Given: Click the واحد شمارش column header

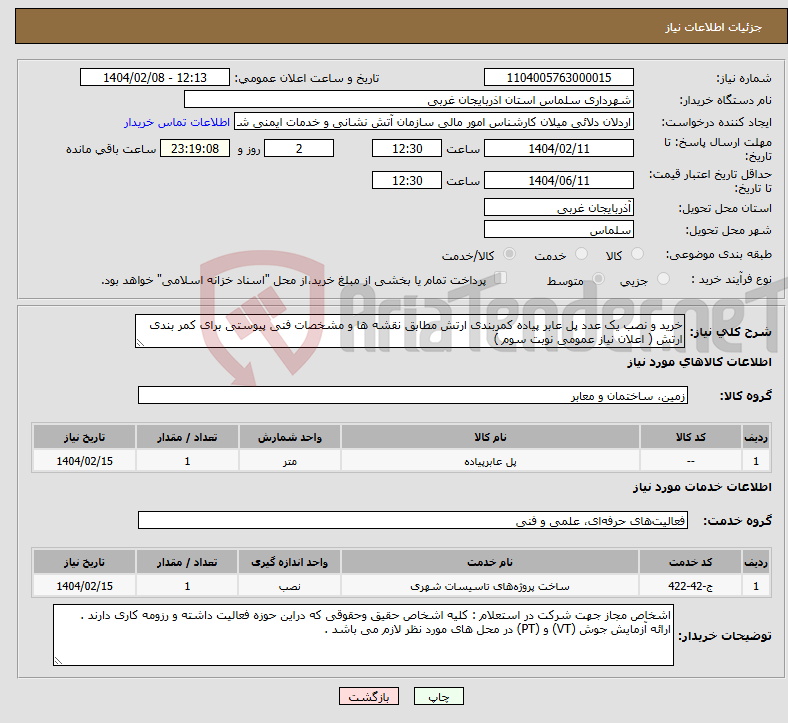Looking at the screenshot, I should [290, 437].
